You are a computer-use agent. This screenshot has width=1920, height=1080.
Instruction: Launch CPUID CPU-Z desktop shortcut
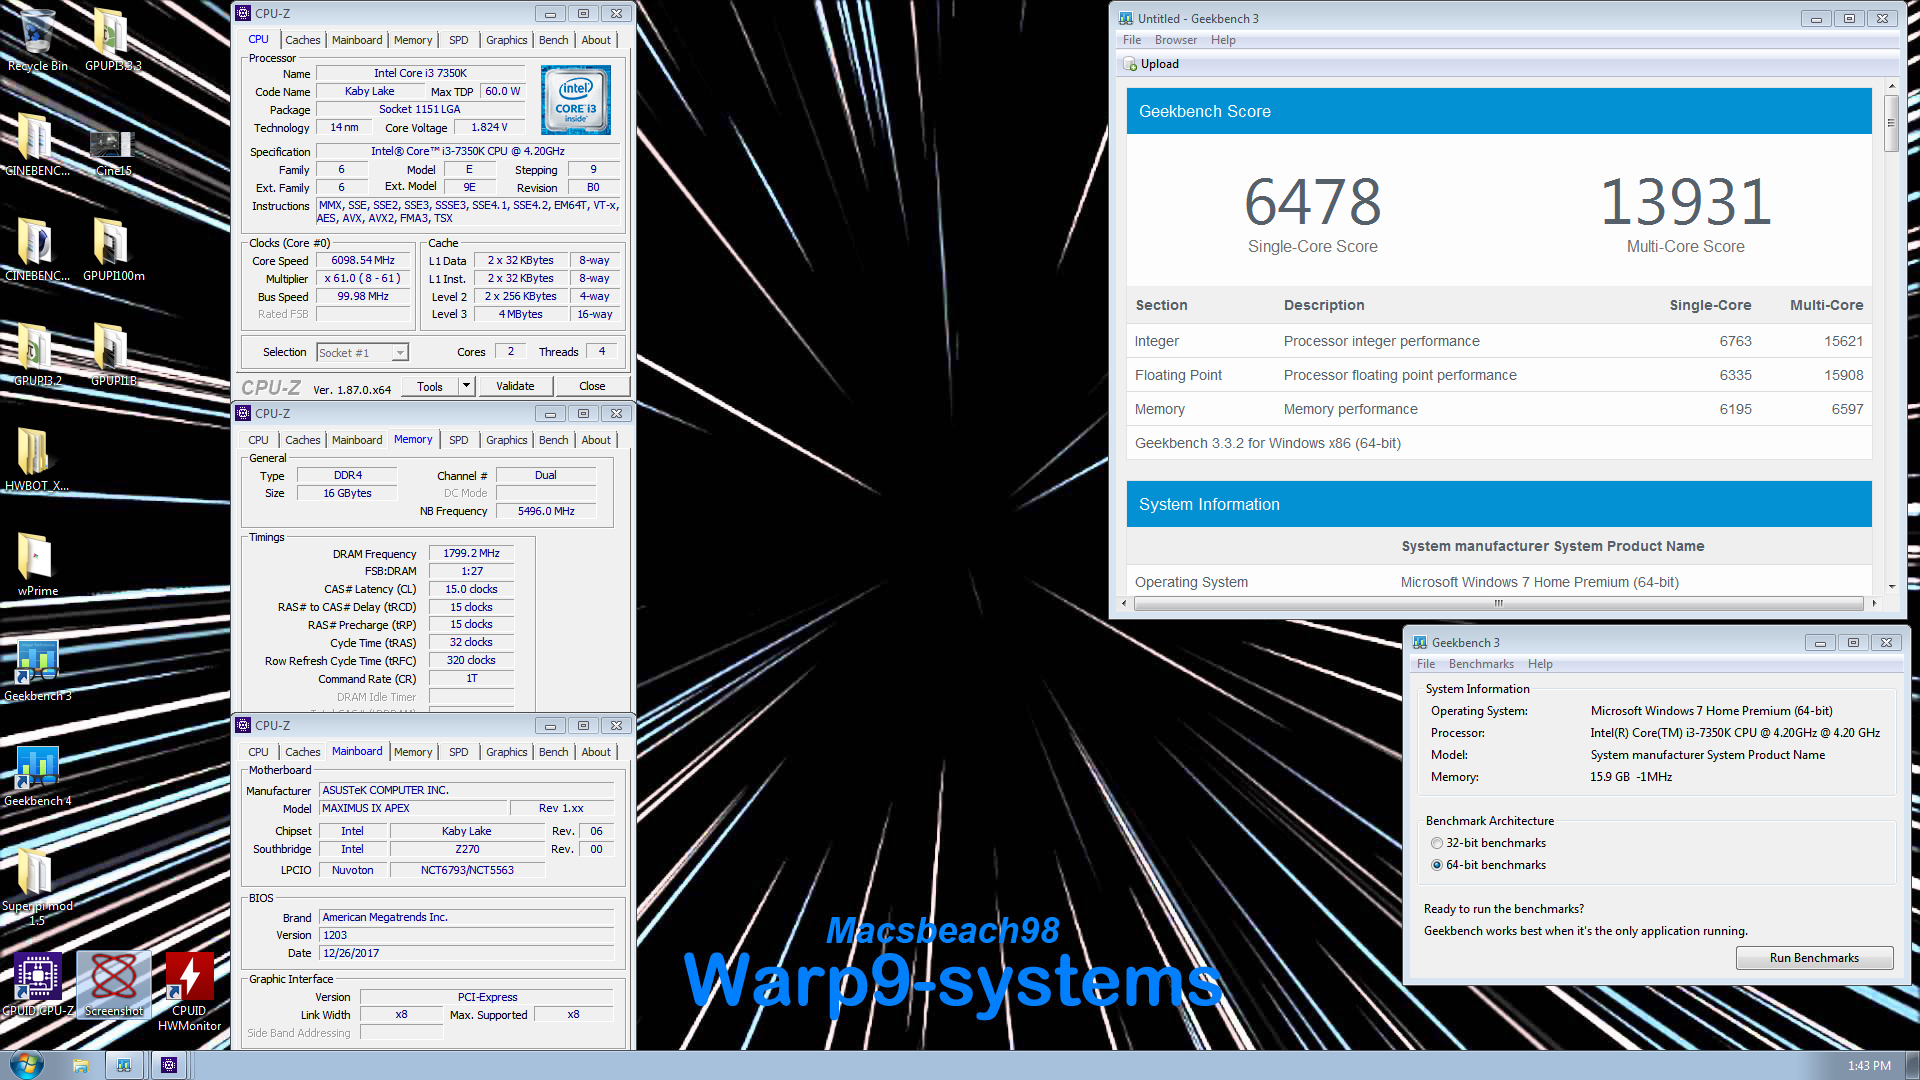37,985
